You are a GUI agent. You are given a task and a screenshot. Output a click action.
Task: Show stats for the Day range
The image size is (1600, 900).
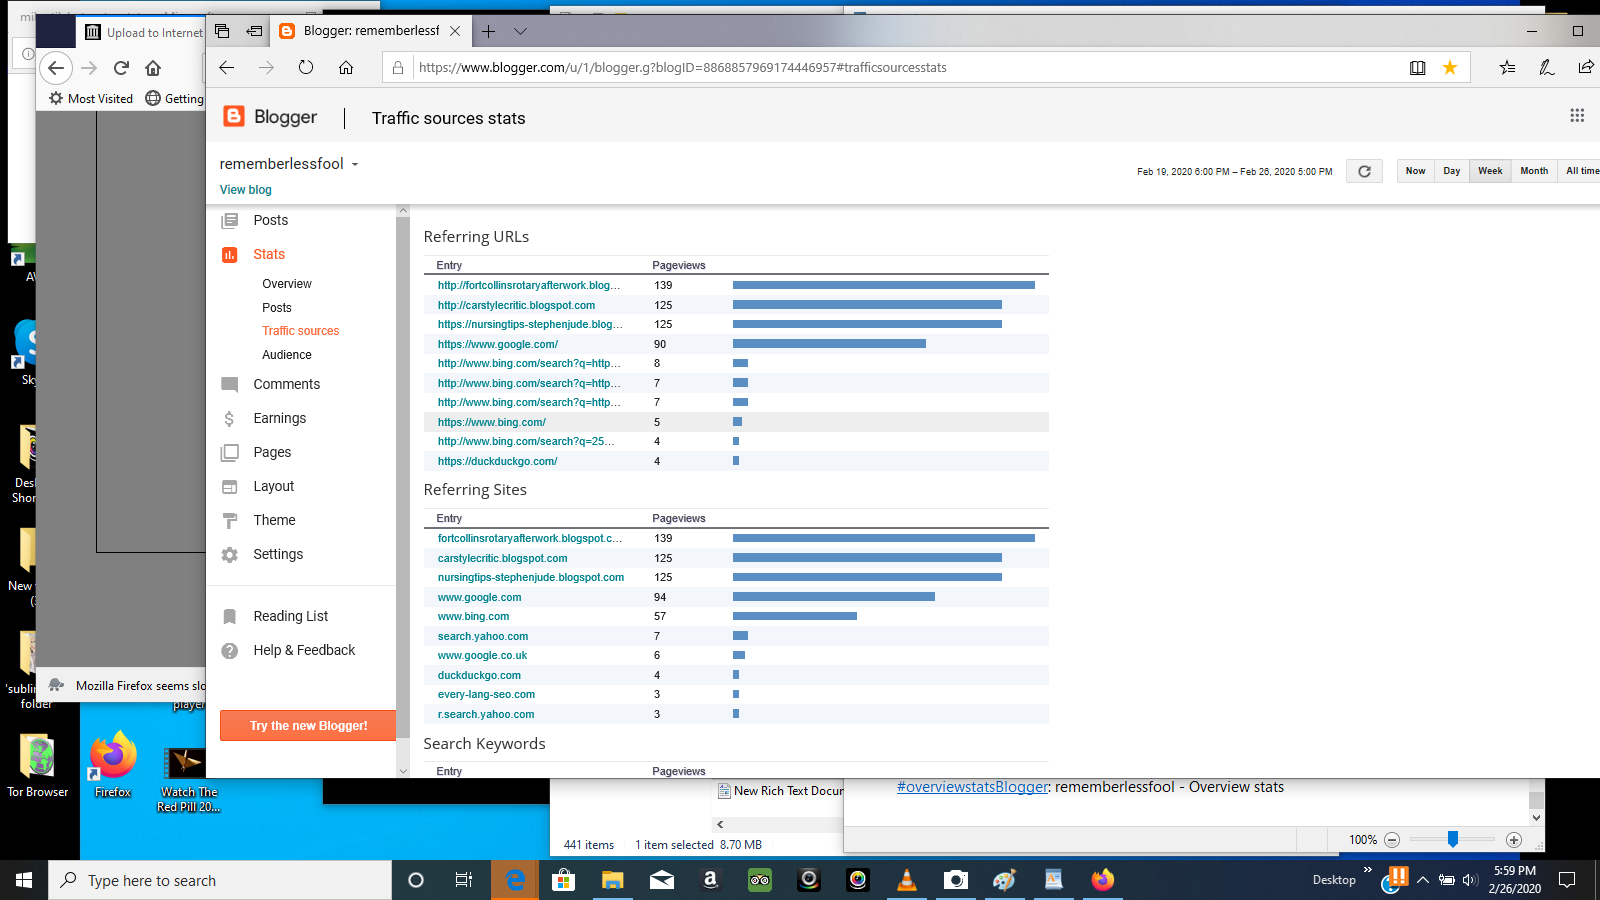1452,171
